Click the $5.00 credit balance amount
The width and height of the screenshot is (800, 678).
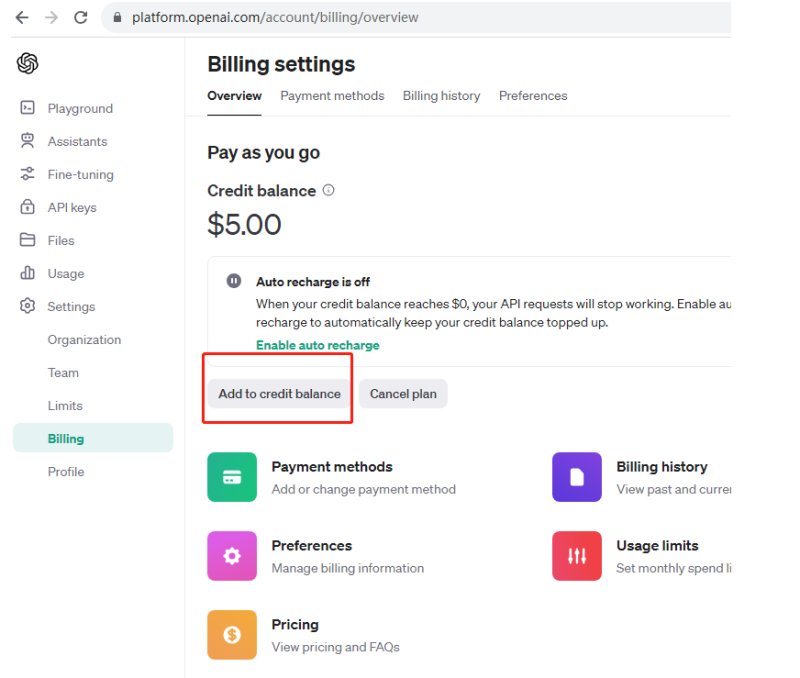click(244, 224)
